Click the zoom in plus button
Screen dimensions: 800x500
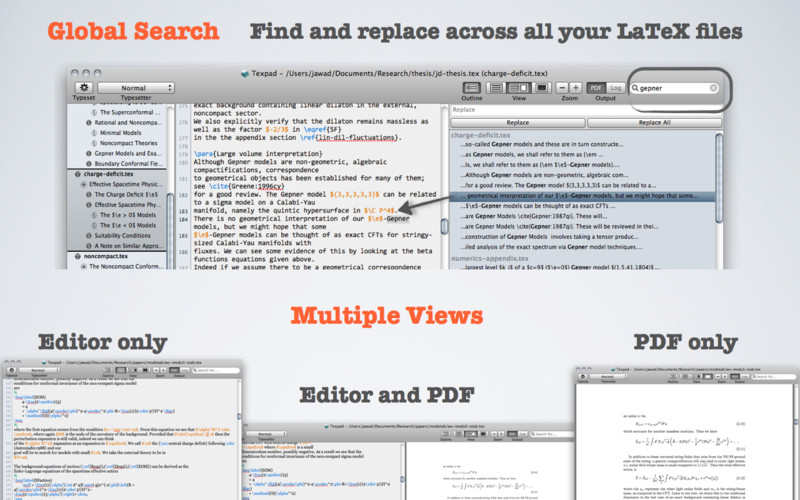pos(576,88)
